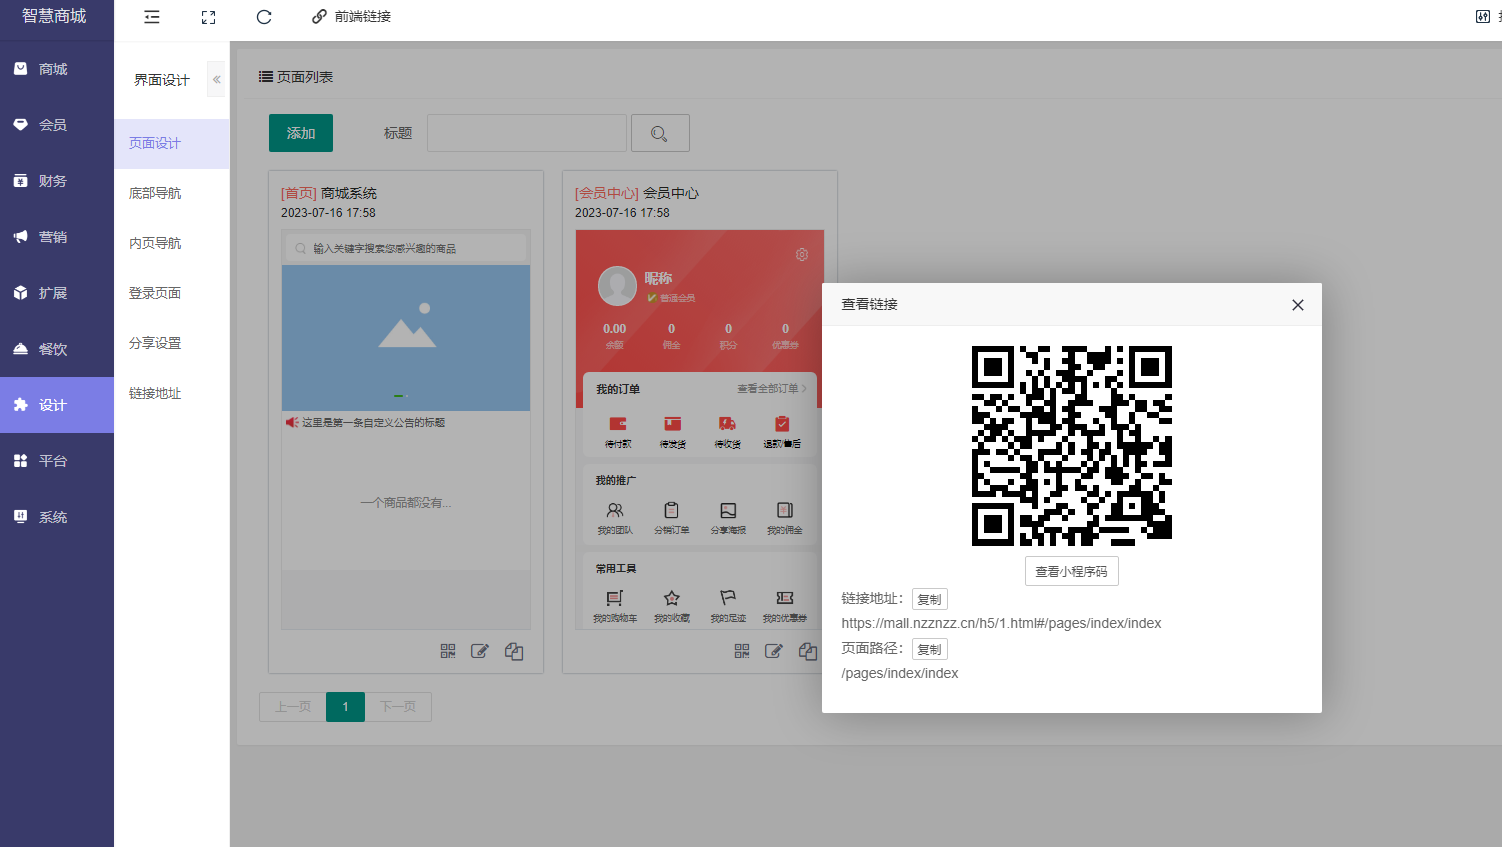1502x847 pixels.
Task: Select 登录页面 in the submenu
Action: [171, 293]
